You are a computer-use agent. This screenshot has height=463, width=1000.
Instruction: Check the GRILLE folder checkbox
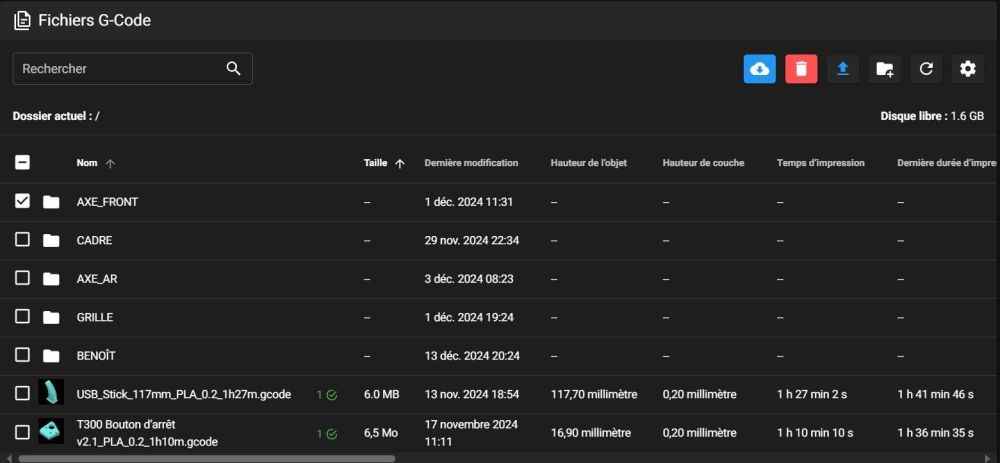22,316
